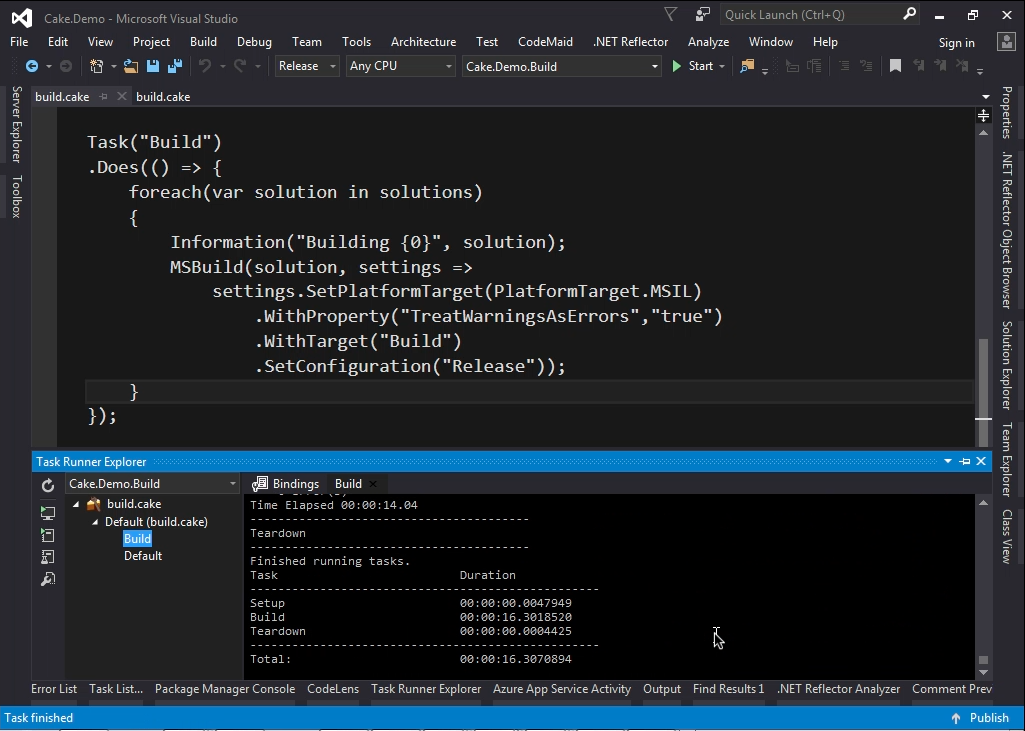Refresh the Task Runner Explorer
Screen dimensions: 1025x731
tap(48, 485)
